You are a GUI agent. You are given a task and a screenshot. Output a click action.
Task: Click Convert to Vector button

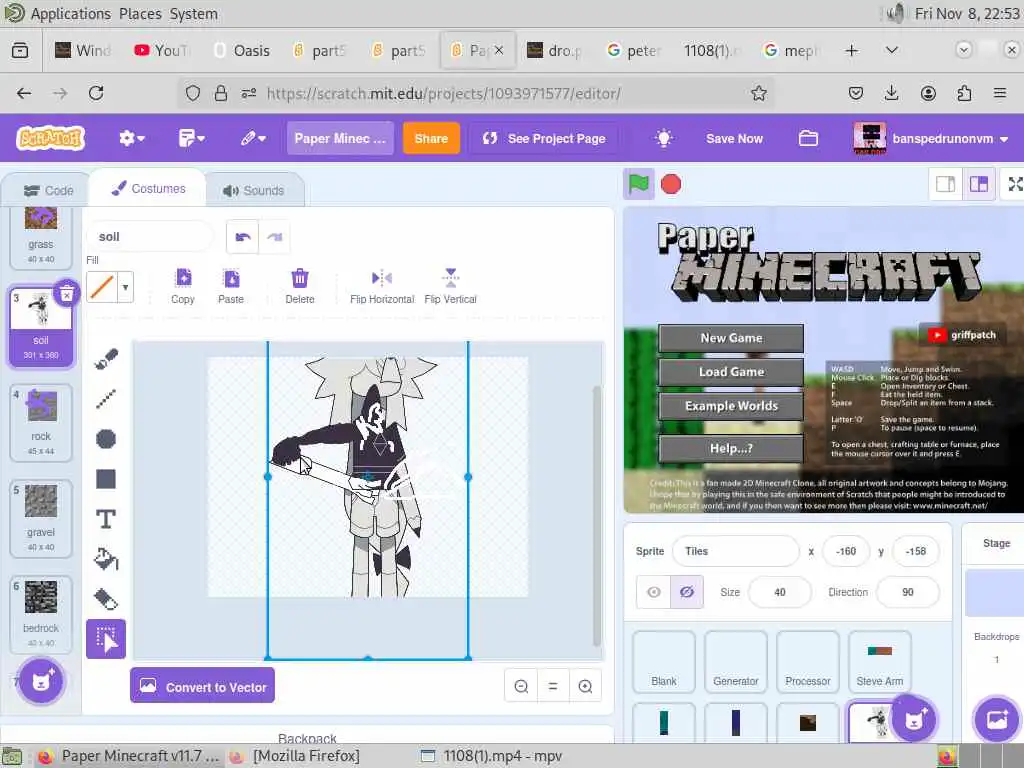pos(202,686)
